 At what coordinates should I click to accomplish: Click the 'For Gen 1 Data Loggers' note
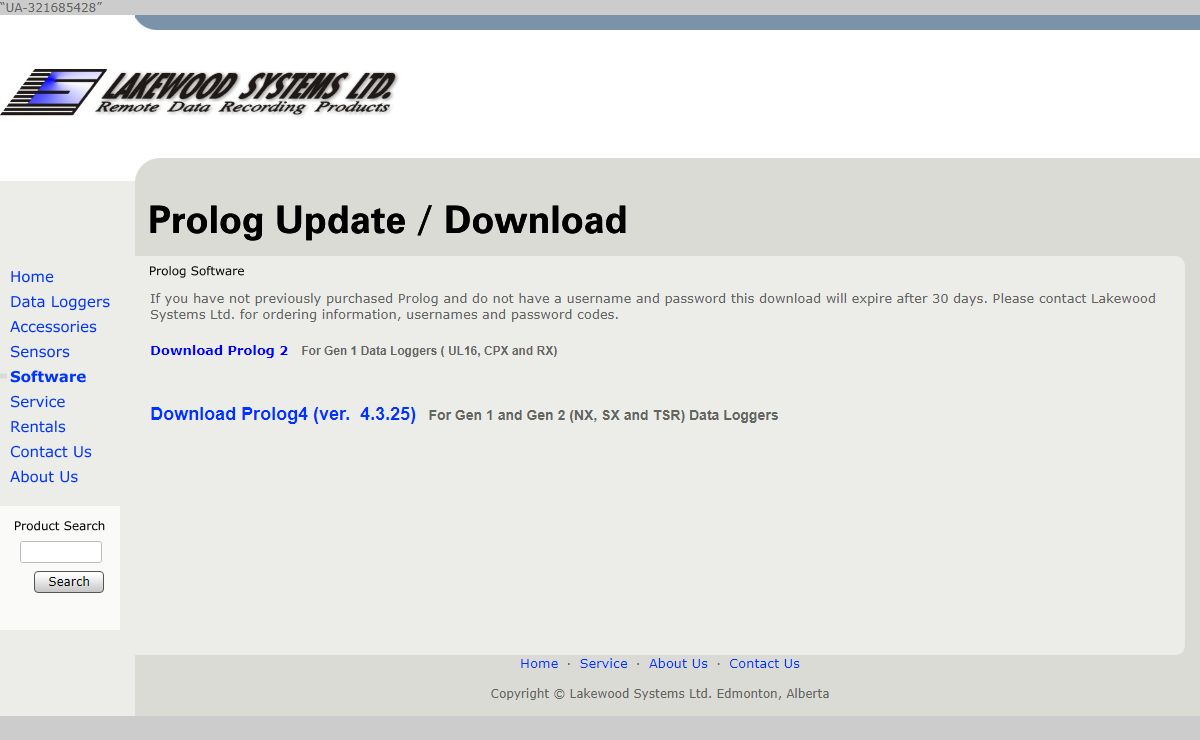tap(429, 351)
